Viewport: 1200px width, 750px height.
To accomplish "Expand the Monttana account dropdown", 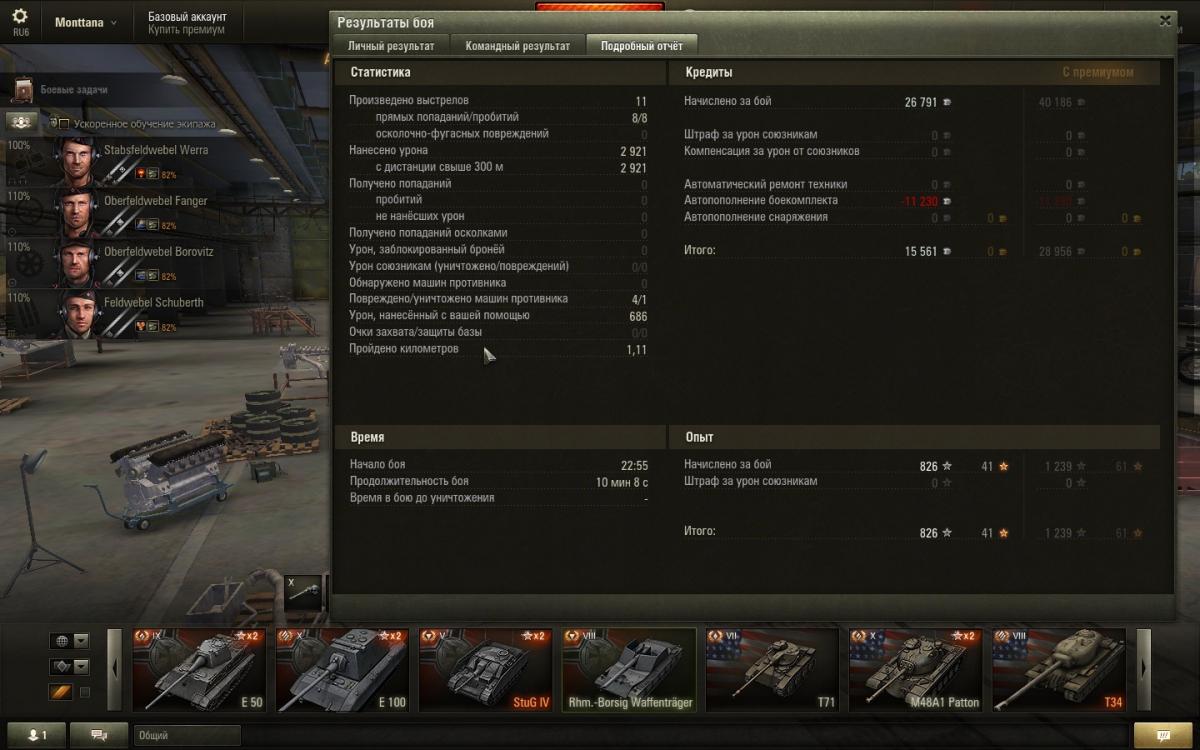I will pyautogui.click(x=86, y=22).
